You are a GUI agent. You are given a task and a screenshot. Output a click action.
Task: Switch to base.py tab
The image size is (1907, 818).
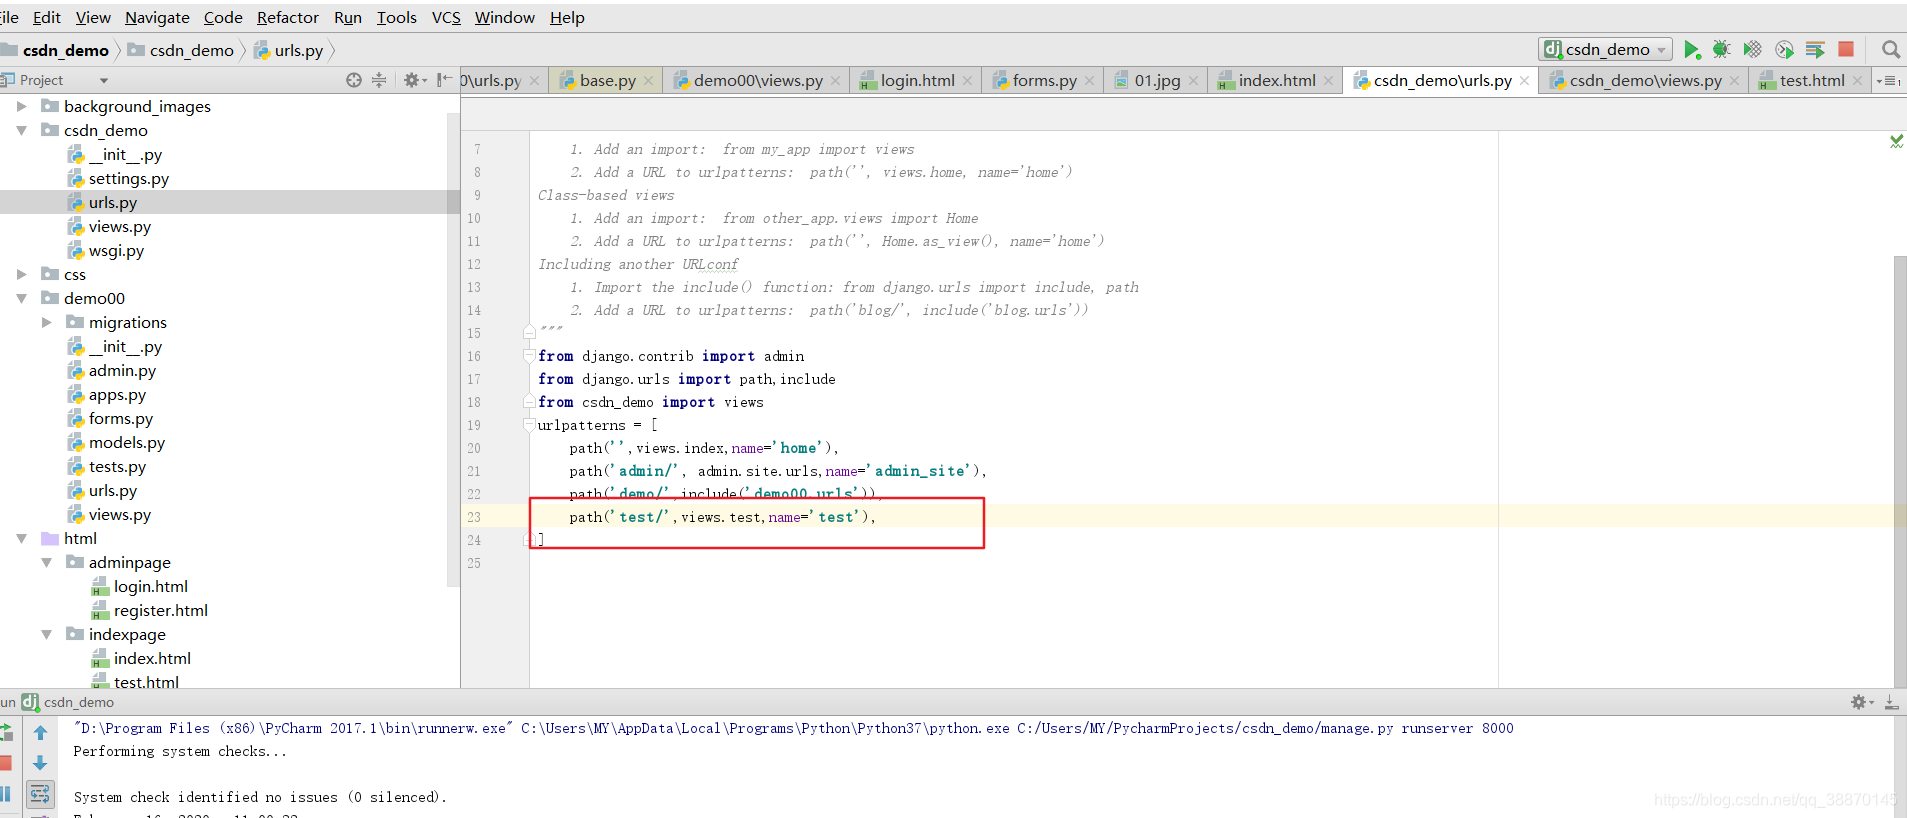[x=606, y=81]
